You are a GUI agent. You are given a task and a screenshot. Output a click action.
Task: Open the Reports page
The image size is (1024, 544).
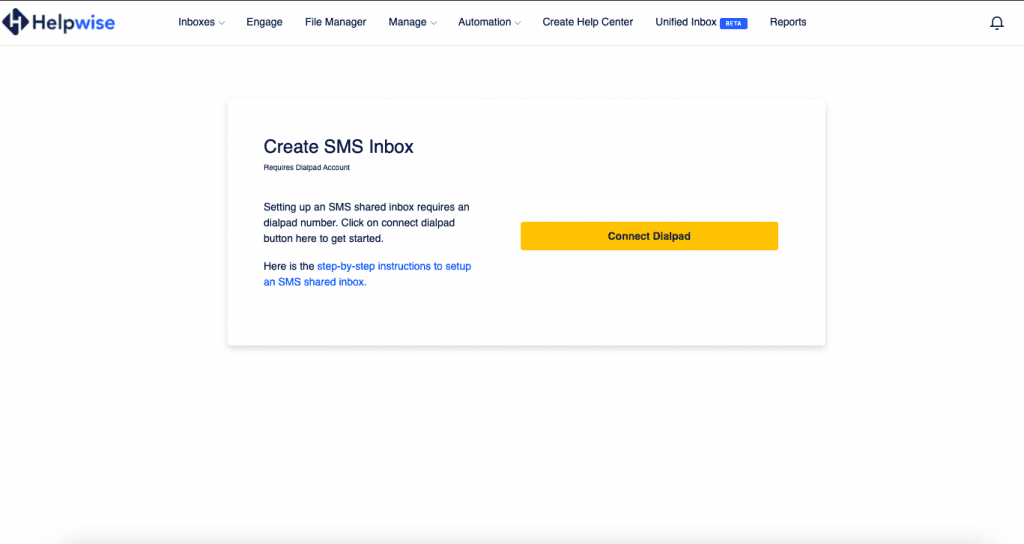click(x=788, y=22)
